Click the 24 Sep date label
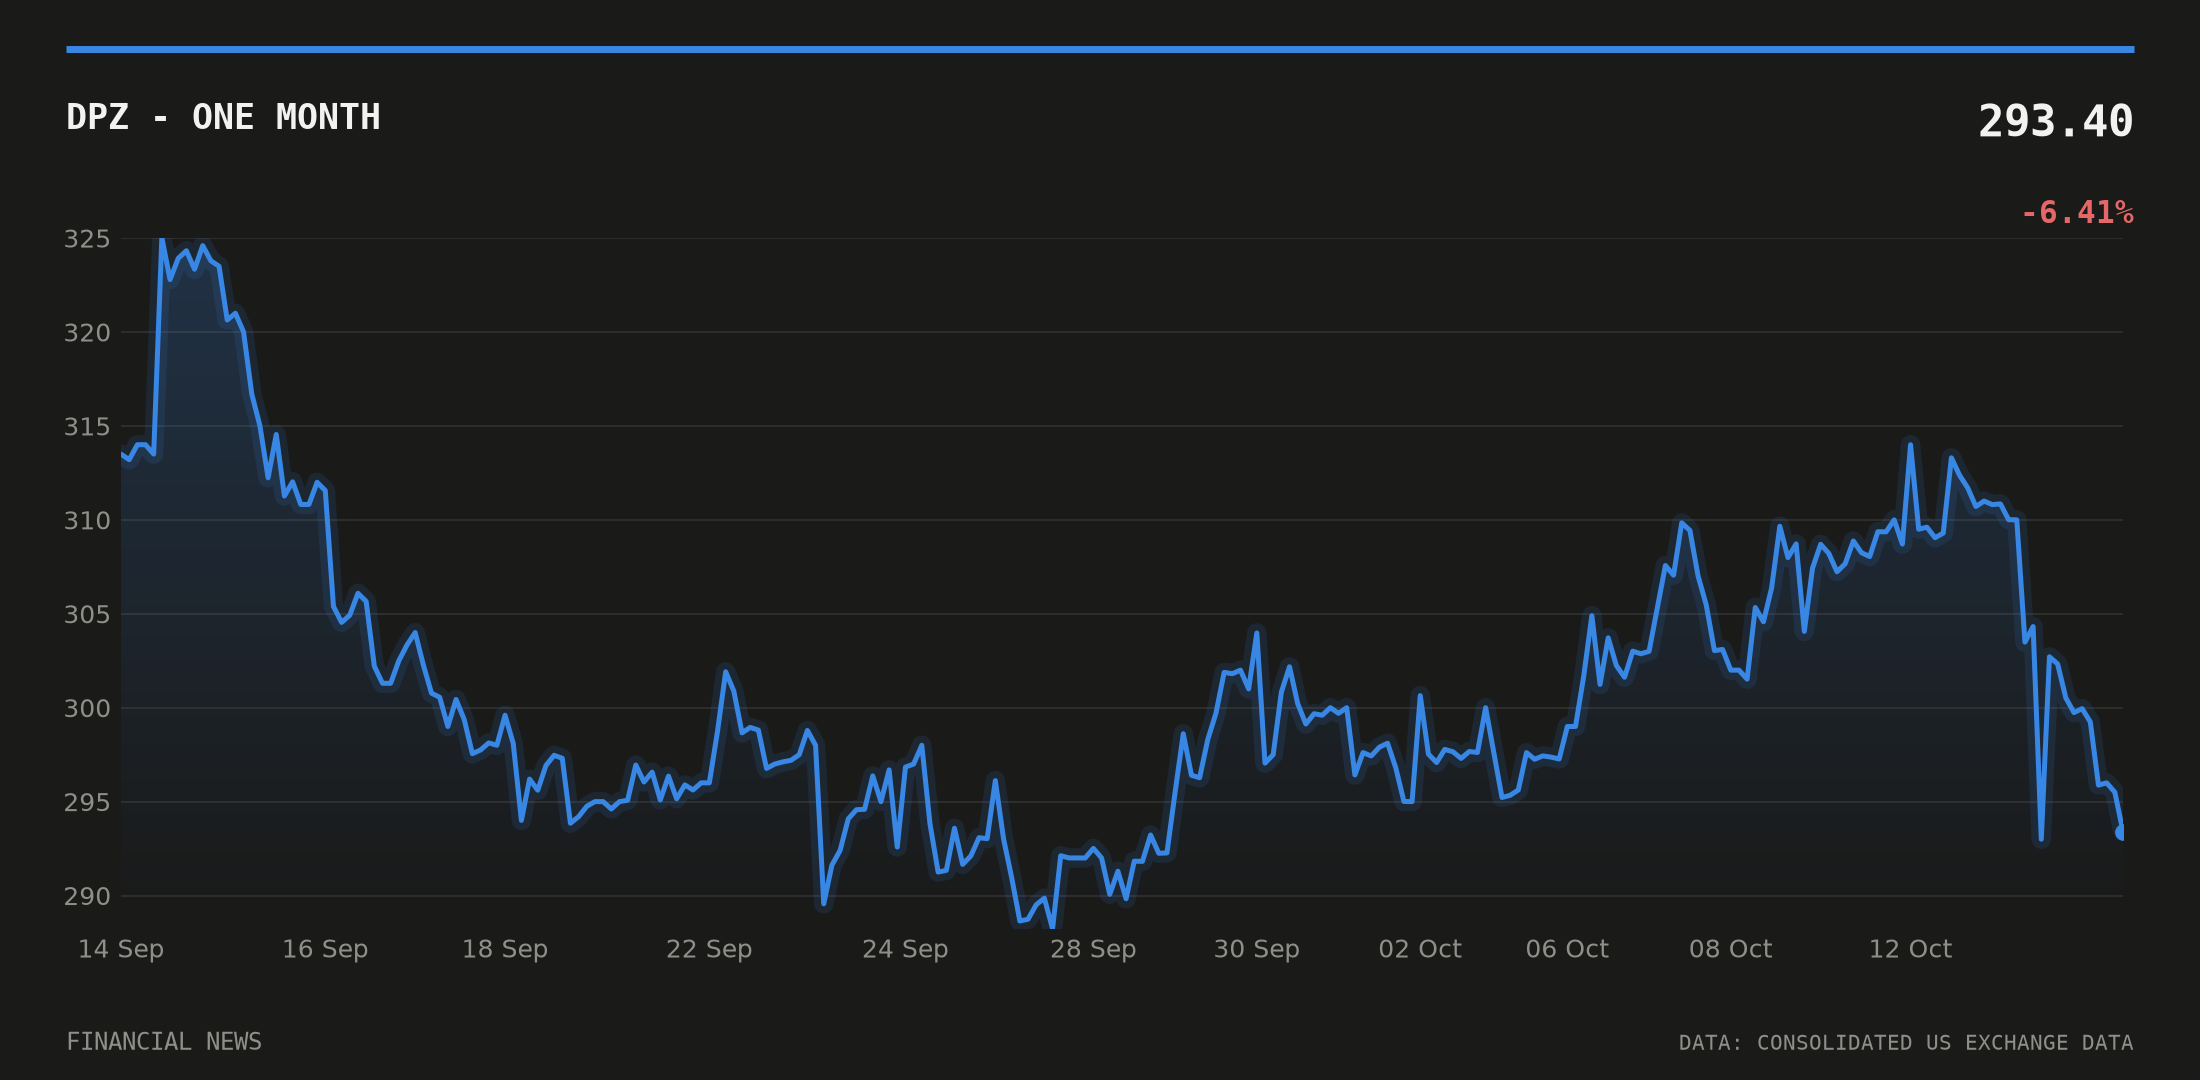The width and height of the screenshot is (2200, 1080). (905, 949)
